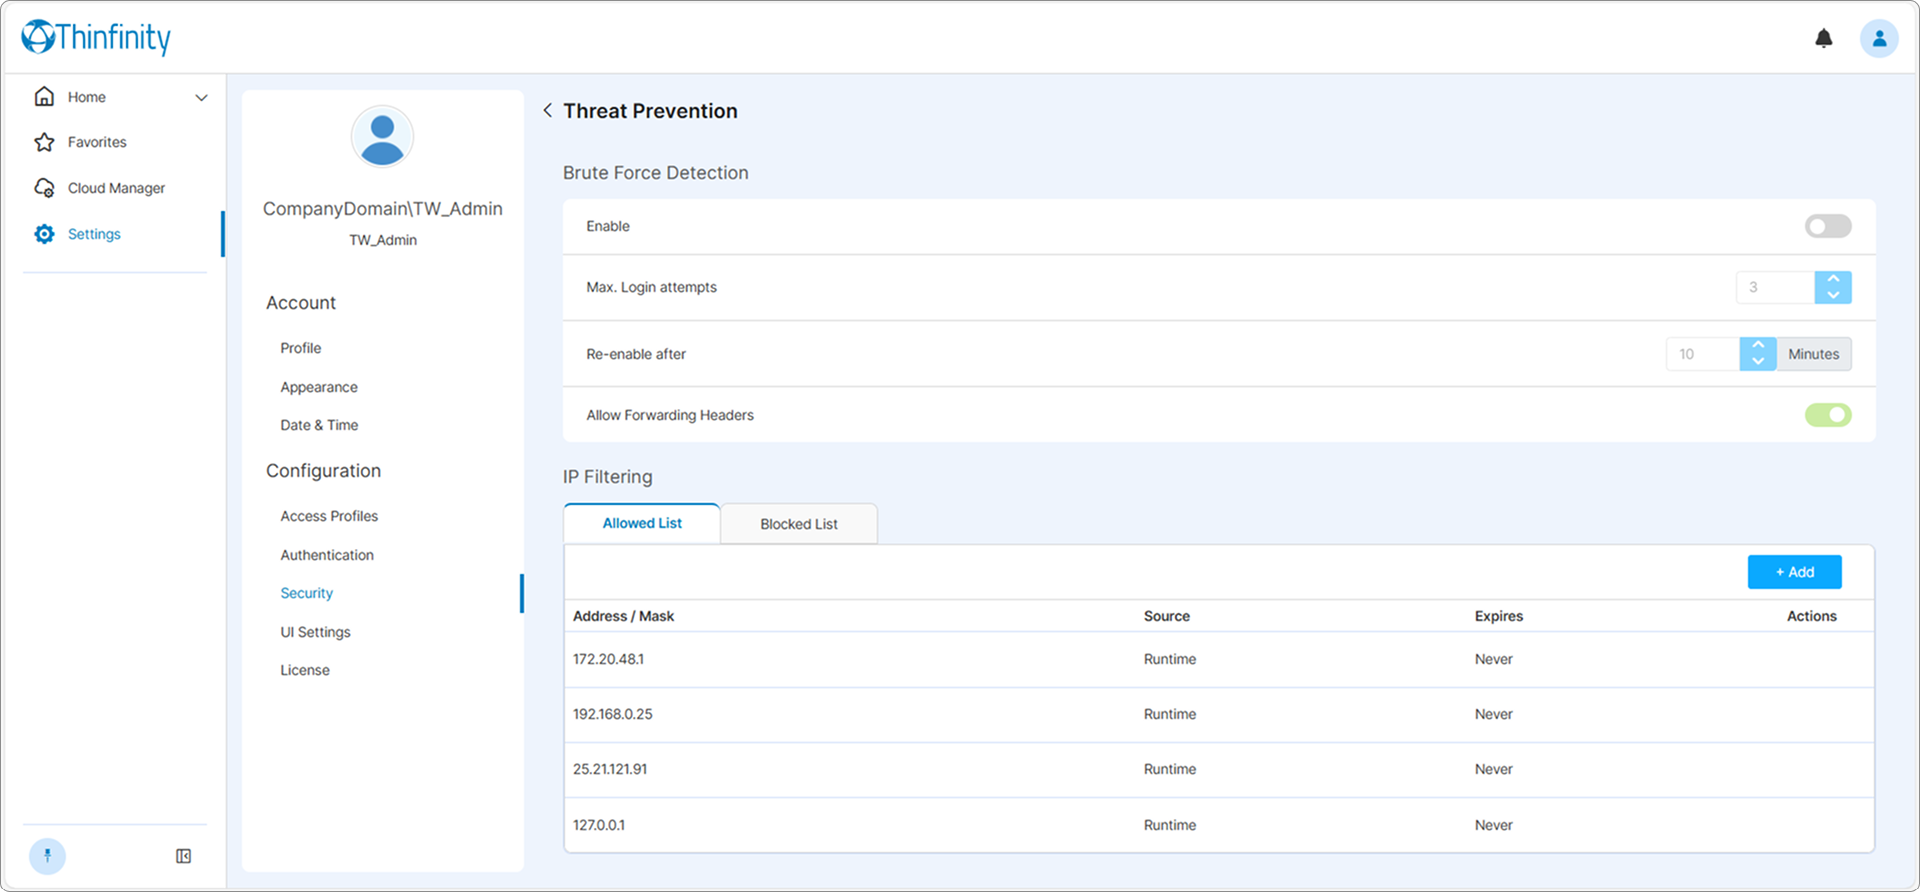Click the + Add button
This screenshot has width=1920, height=892.
pos(1794,572)
